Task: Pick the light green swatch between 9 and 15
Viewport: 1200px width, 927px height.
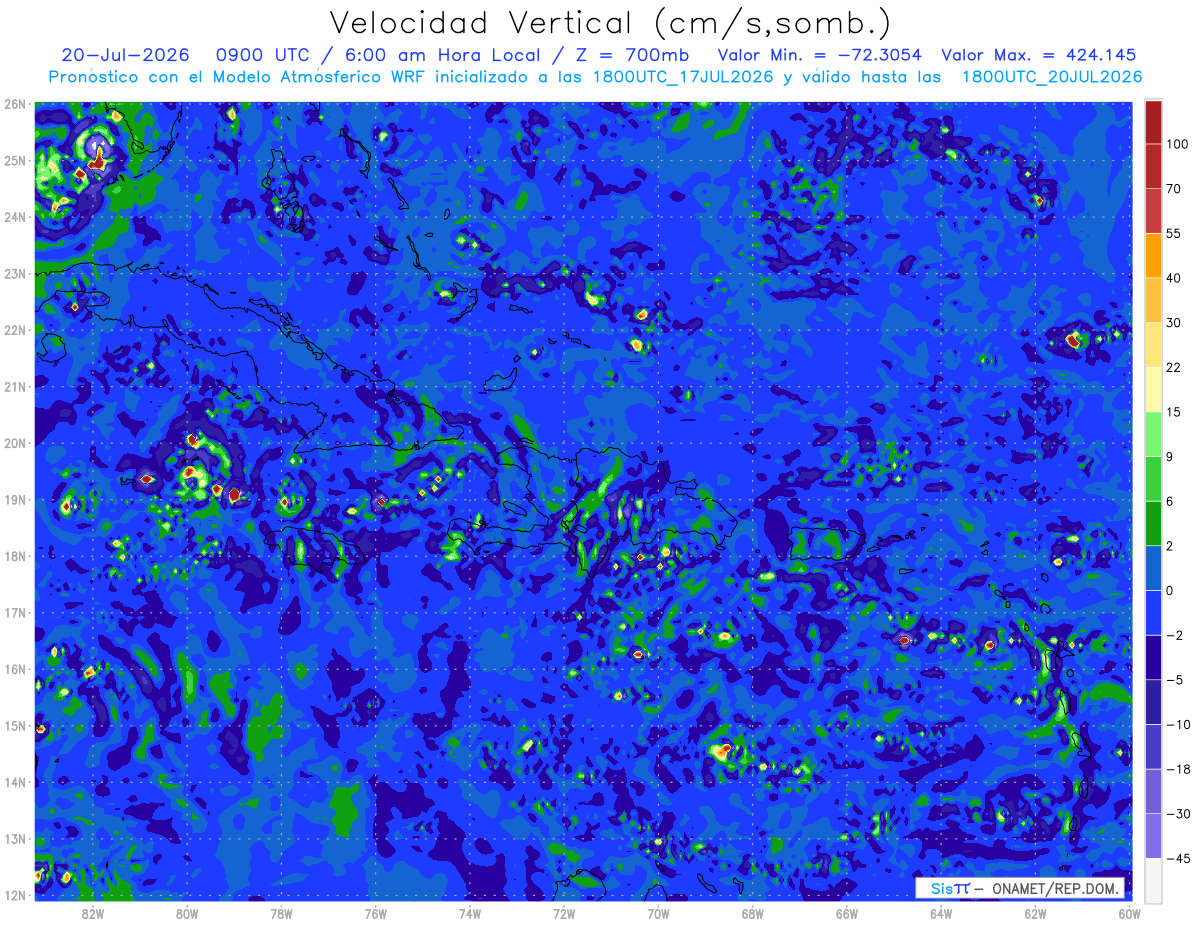Action: [1153, 433]
